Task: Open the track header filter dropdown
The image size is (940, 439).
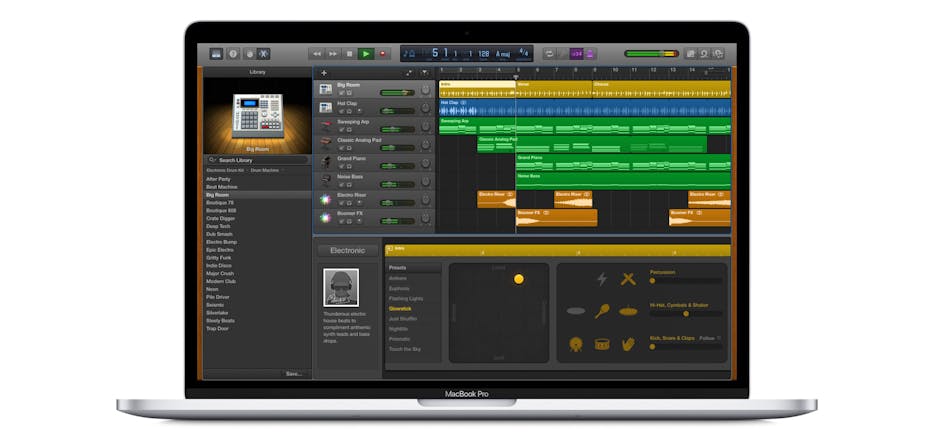Action: pyautogui.click(x=424, y=72)
